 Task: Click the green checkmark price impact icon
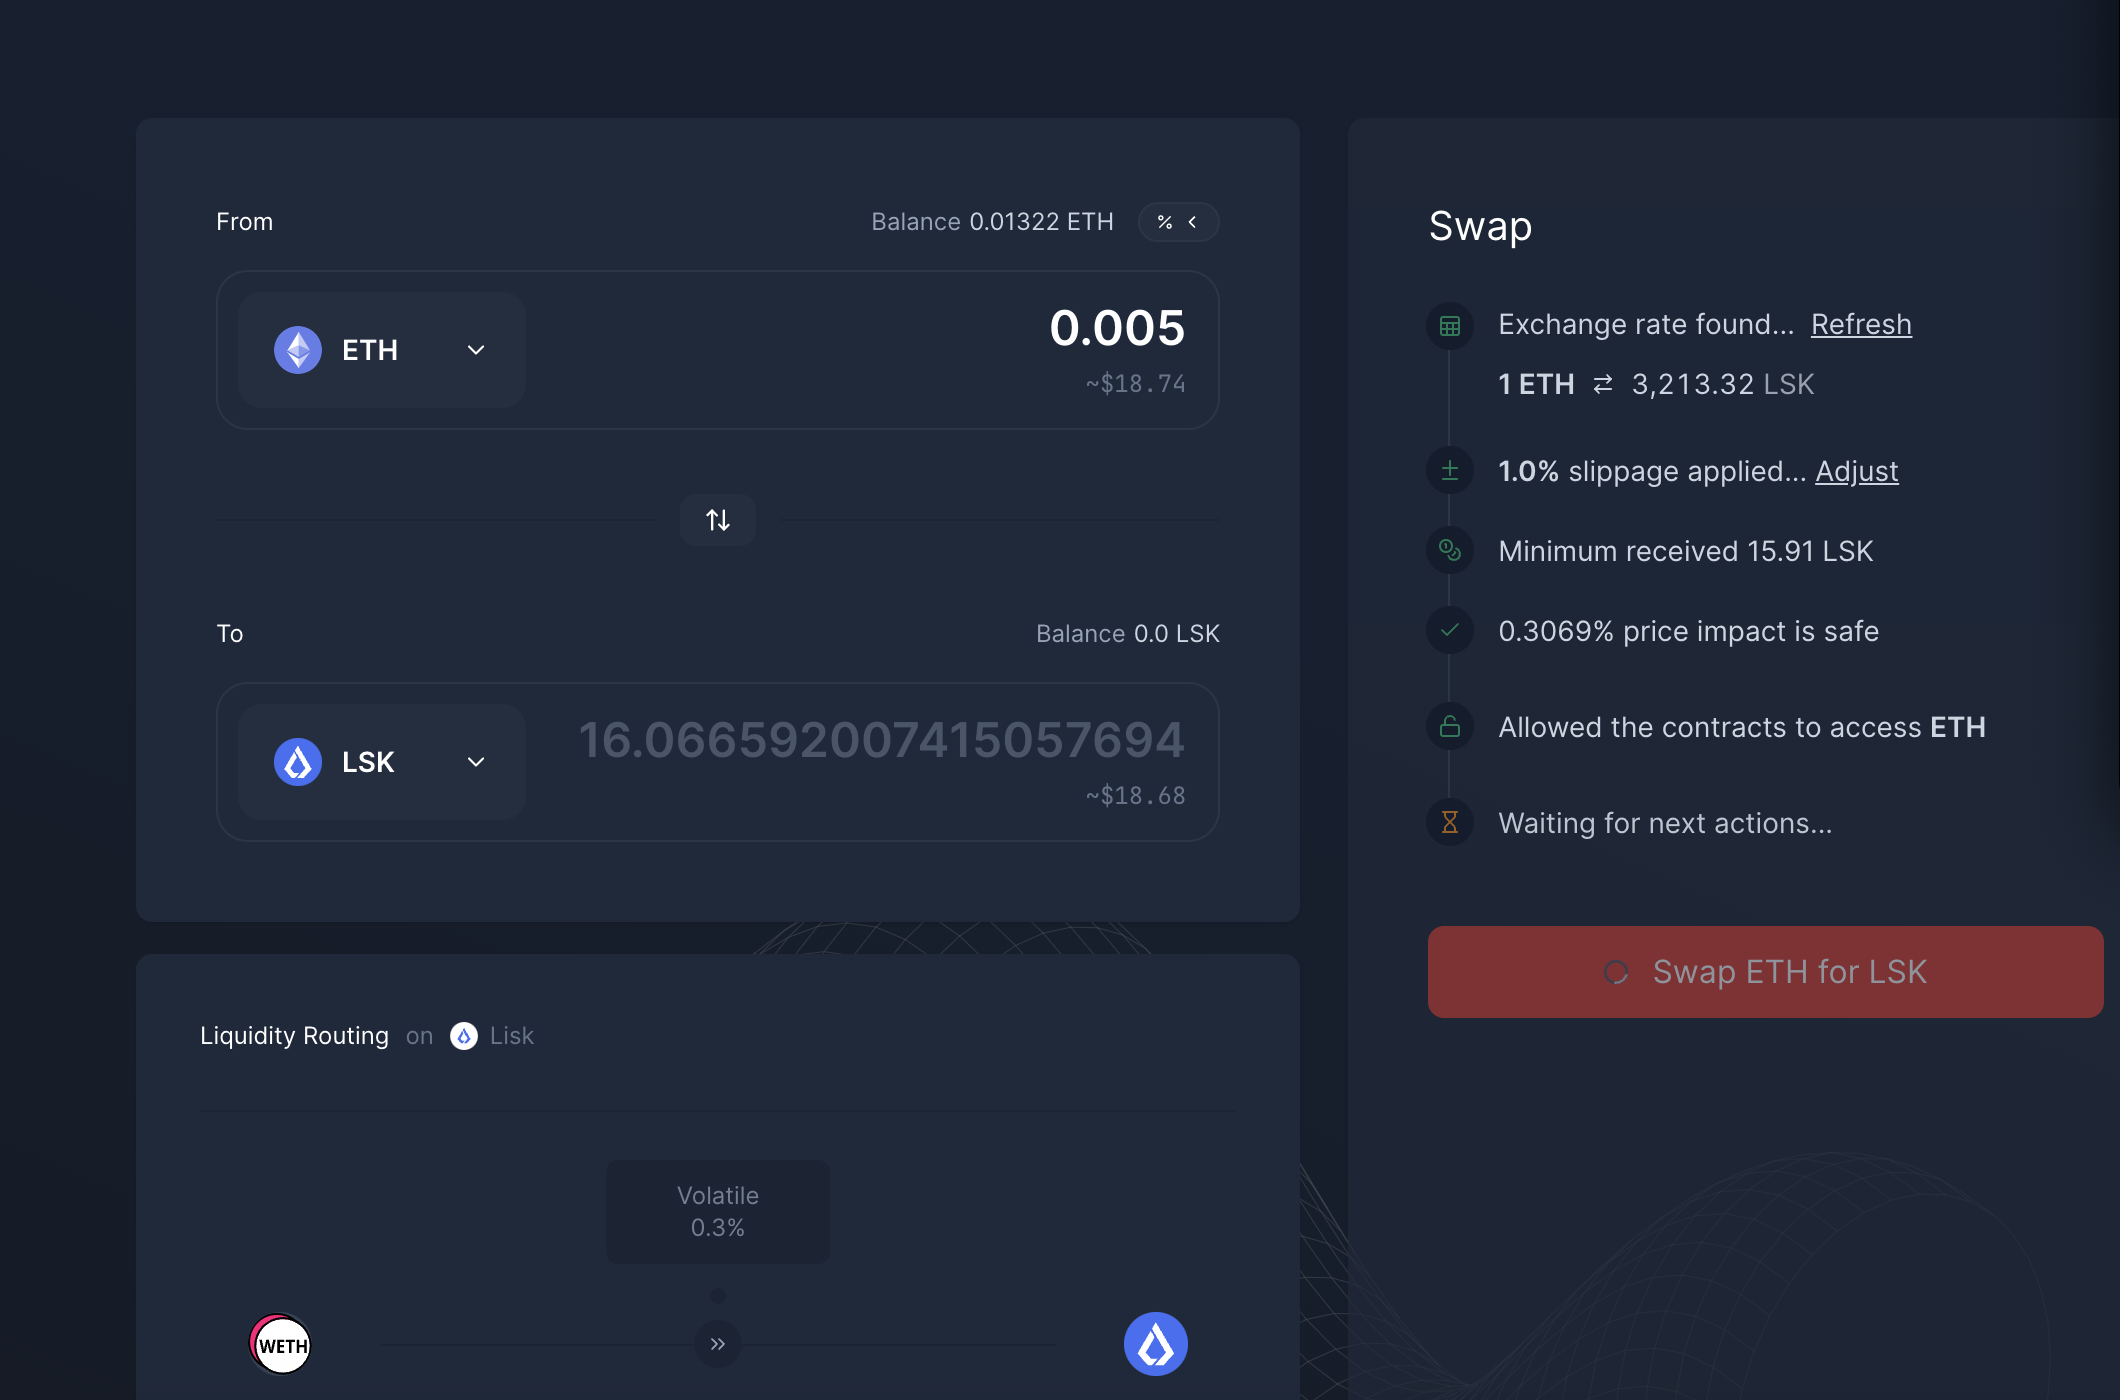point(1449,631)
